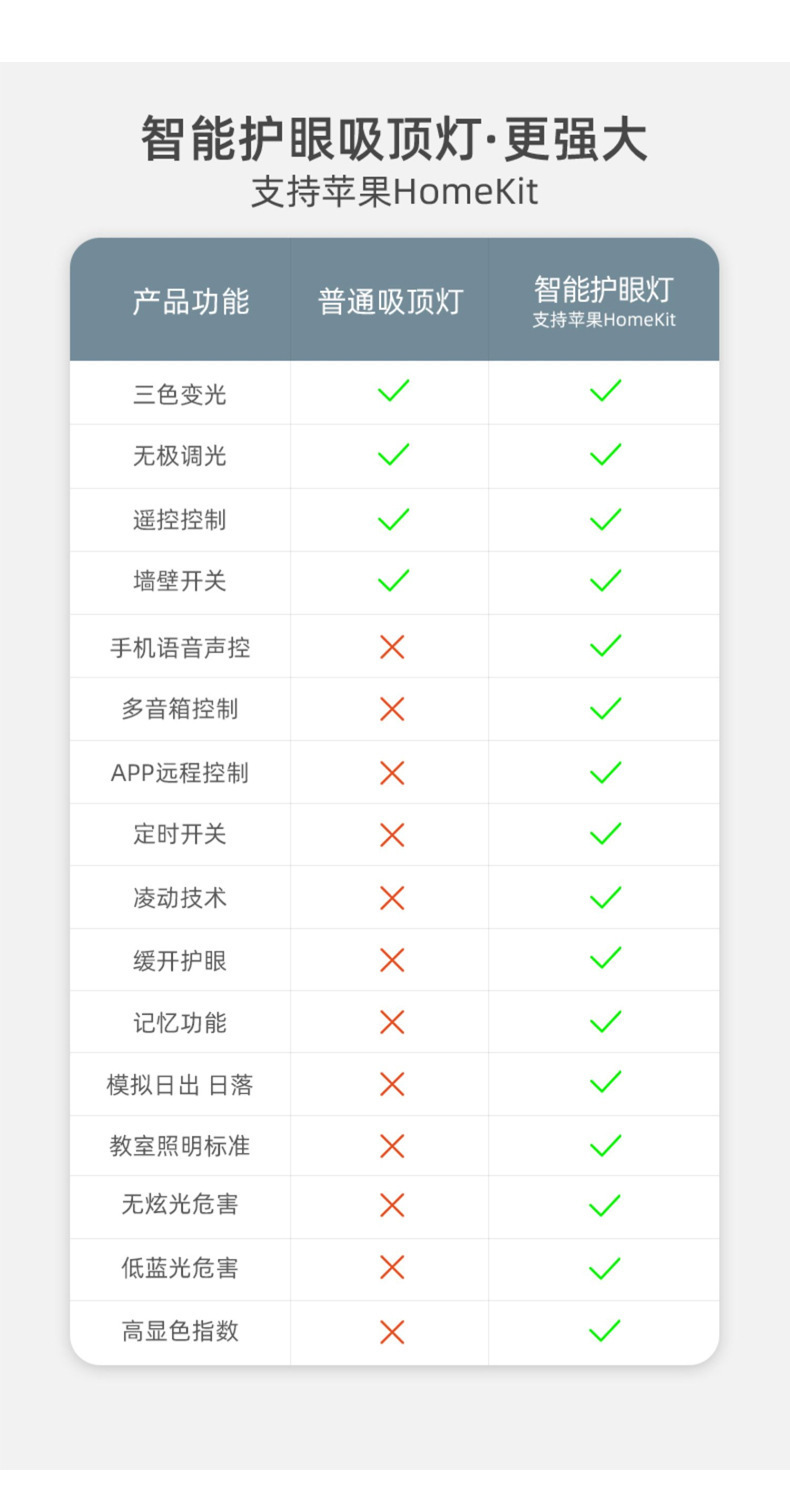The image size is (790, 1494).
Task: Click the green checkmark in the APP远程控制 row
Action: (605, 772)
